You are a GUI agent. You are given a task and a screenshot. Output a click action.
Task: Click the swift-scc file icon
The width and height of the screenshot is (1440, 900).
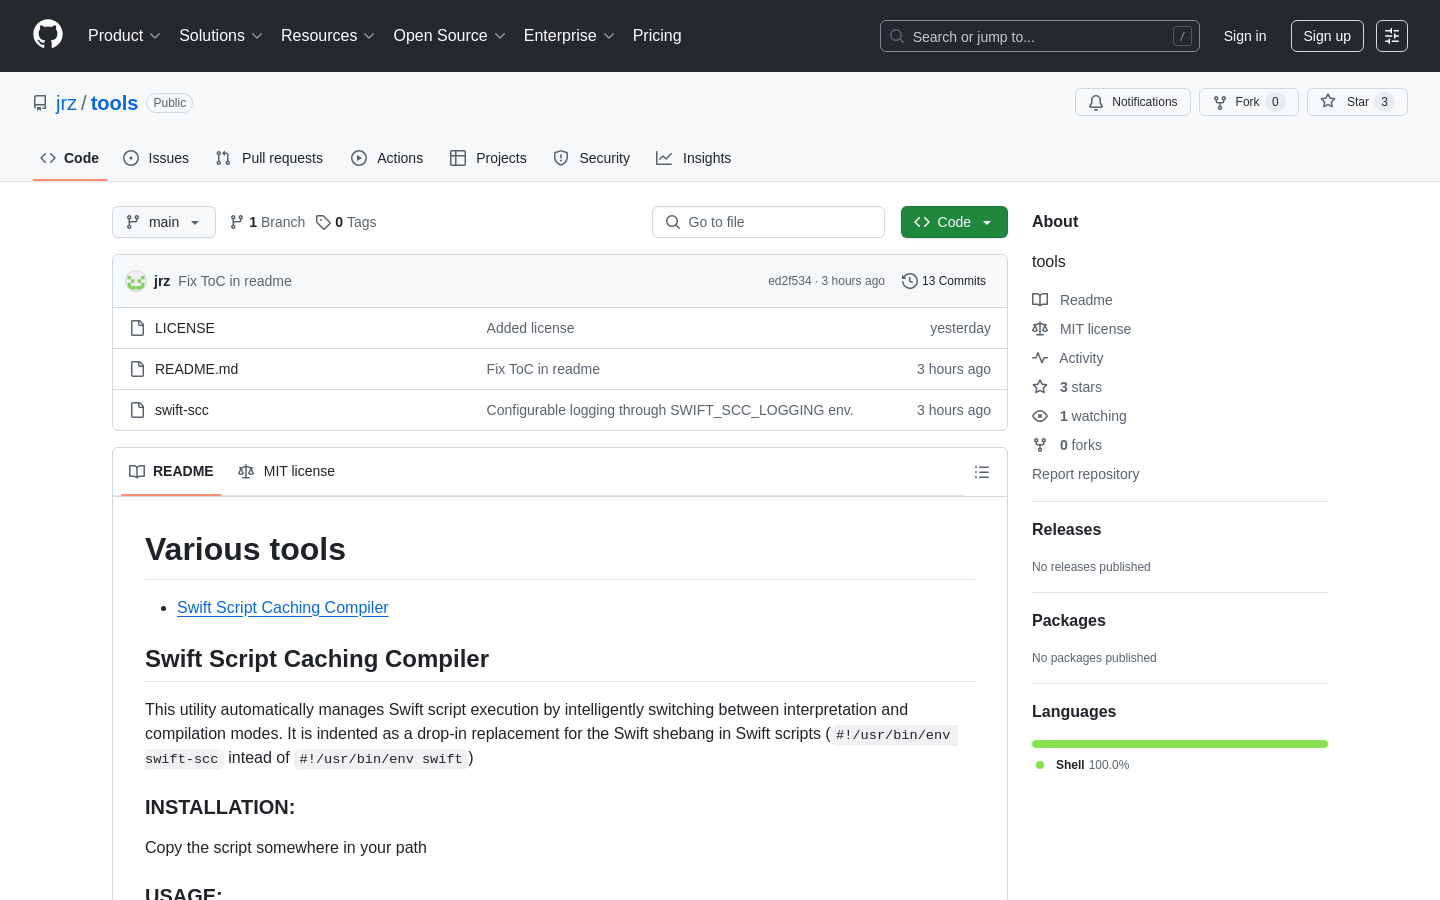(138, 410)
